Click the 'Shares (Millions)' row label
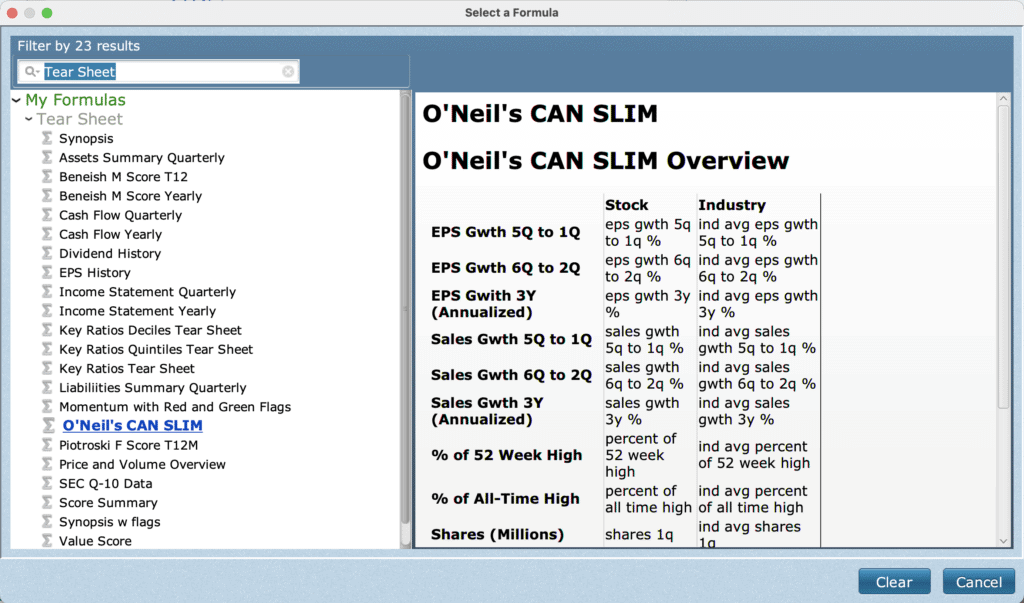The width and height of the screenshot is (1024, 603). click(497, 534)
